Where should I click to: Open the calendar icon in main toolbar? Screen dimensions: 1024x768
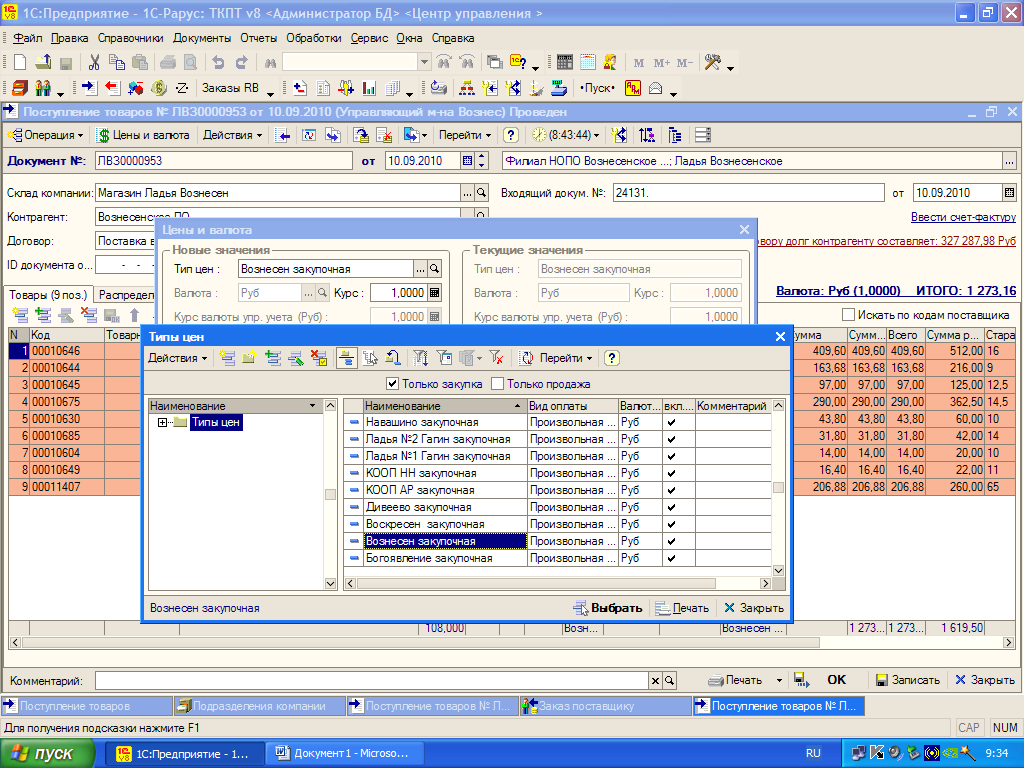pyautogui.click(x=588, y=63)
